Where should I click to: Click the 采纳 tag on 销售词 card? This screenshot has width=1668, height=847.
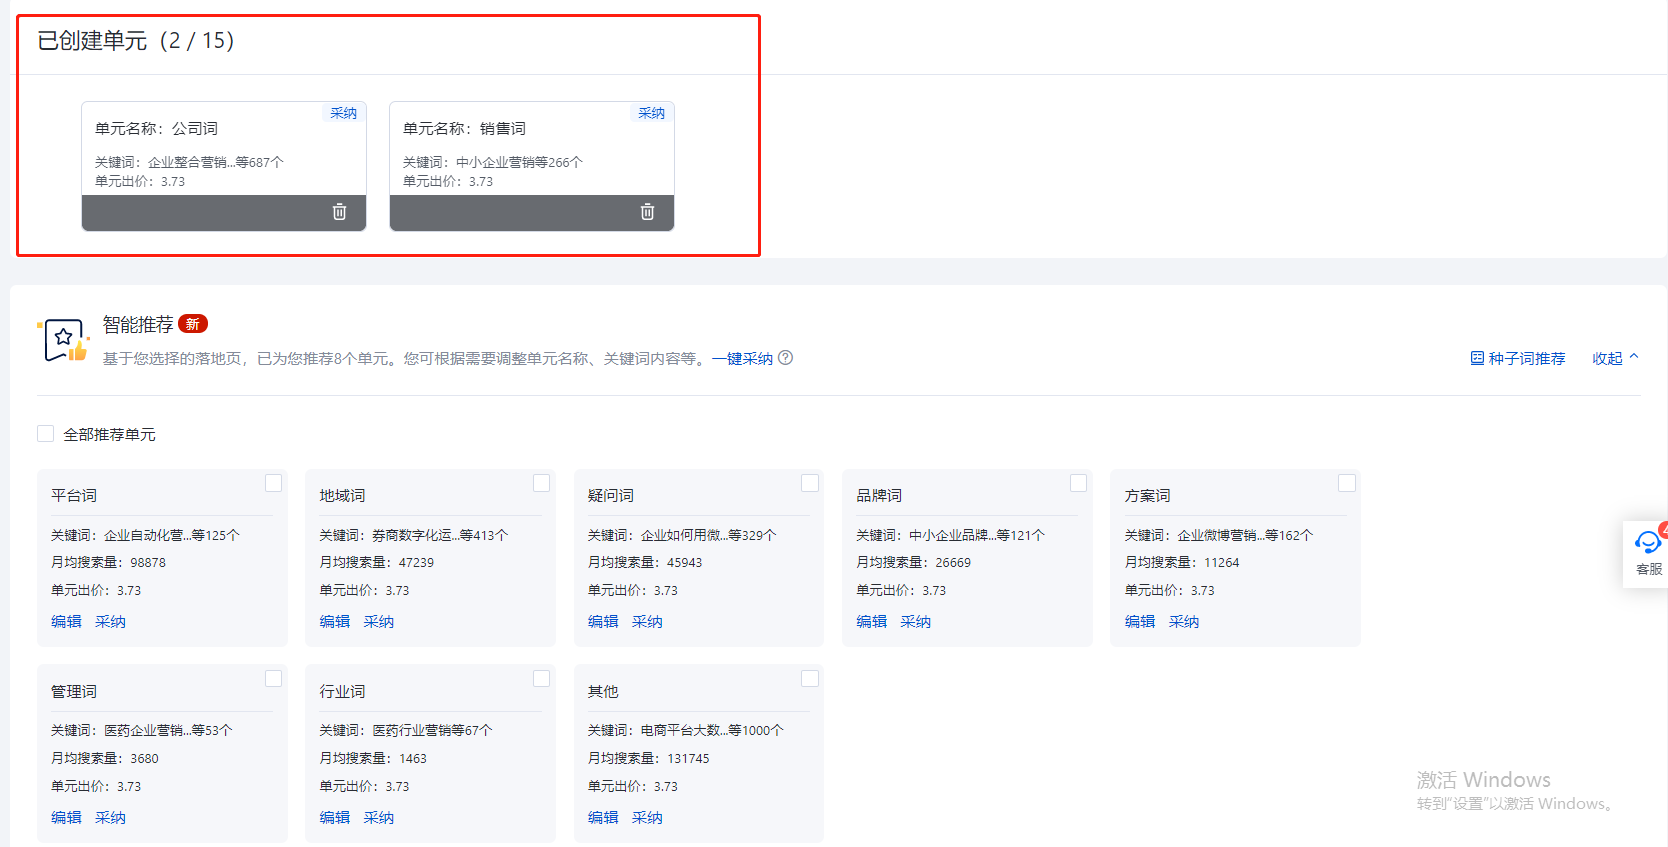[x=652, y=113]
